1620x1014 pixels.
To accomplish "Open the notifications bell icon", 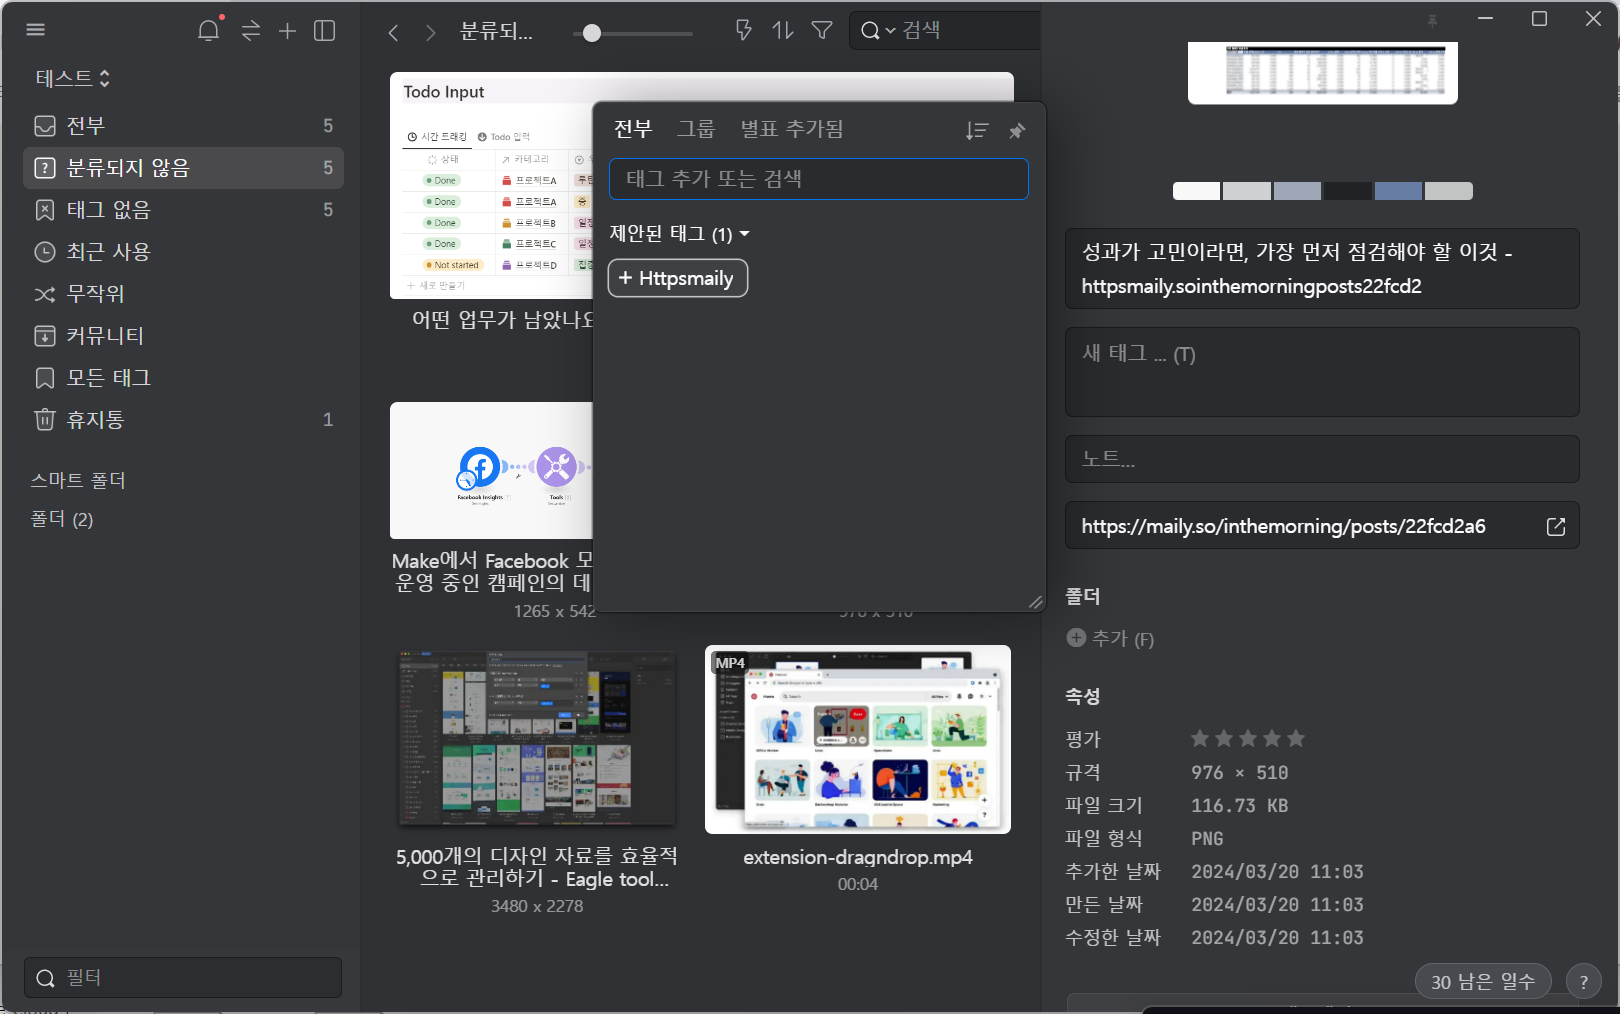I will pyautogui.click(x=208, y=30).
